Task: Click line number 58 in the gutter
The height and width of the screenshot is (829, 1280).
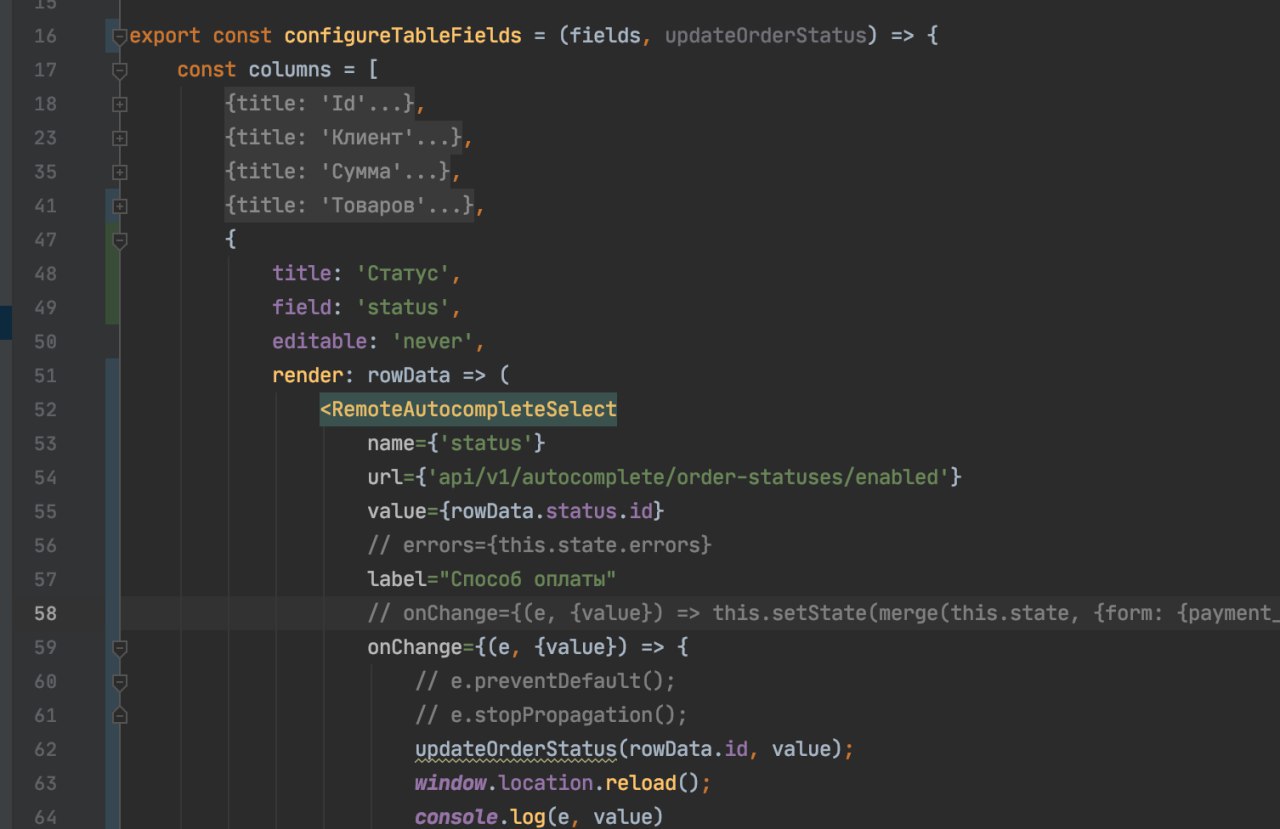Action: pos(45,614)
